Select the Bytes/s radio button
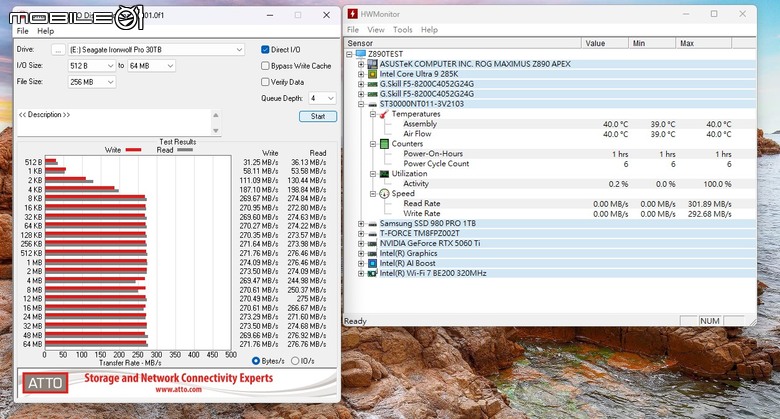This screenshot has width=780, height=419. pyautogui.click(x=256, y=361)
